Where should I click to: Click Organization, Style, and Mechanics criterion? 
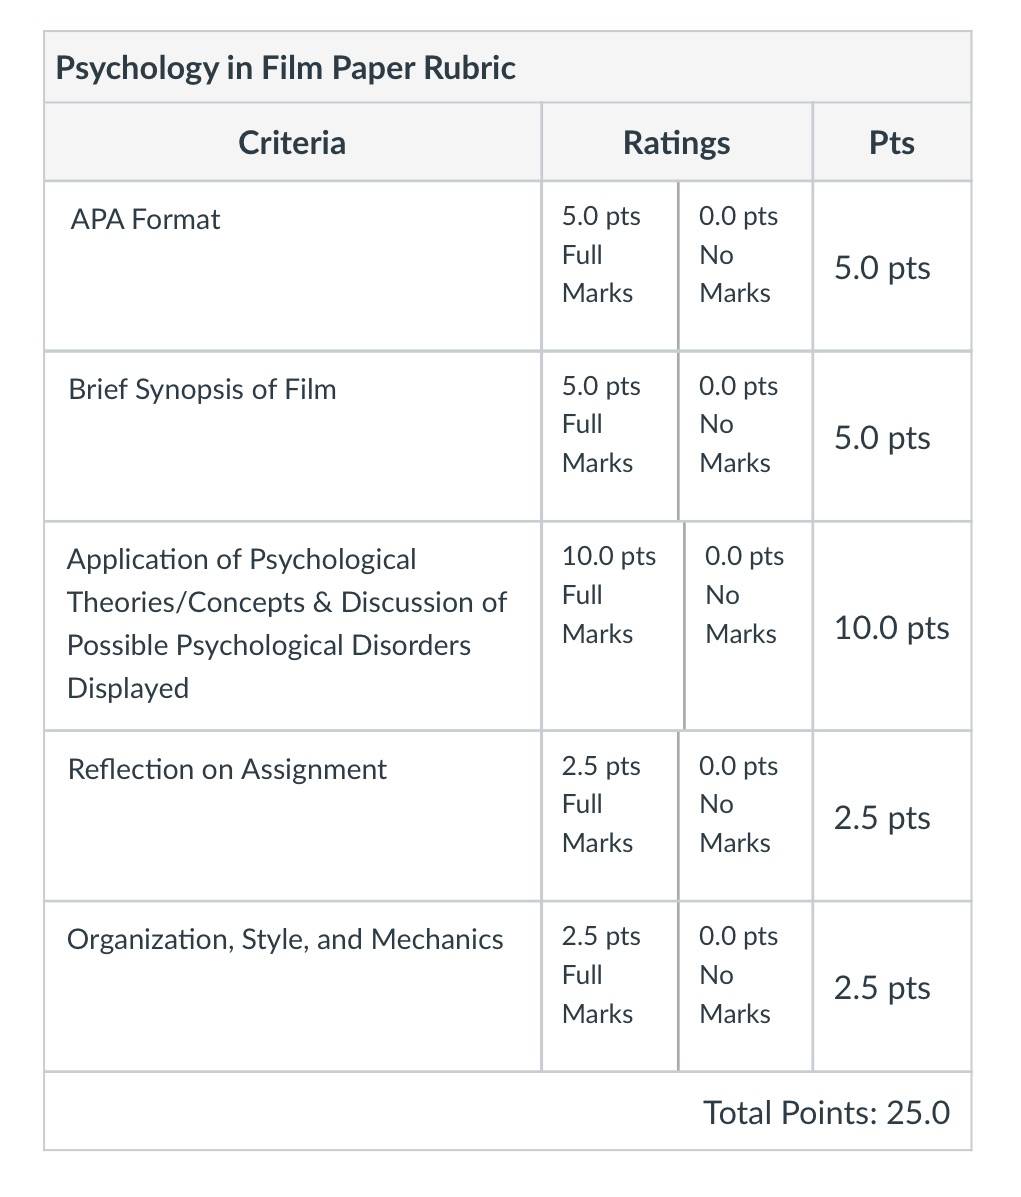click(x=285, y=940)
